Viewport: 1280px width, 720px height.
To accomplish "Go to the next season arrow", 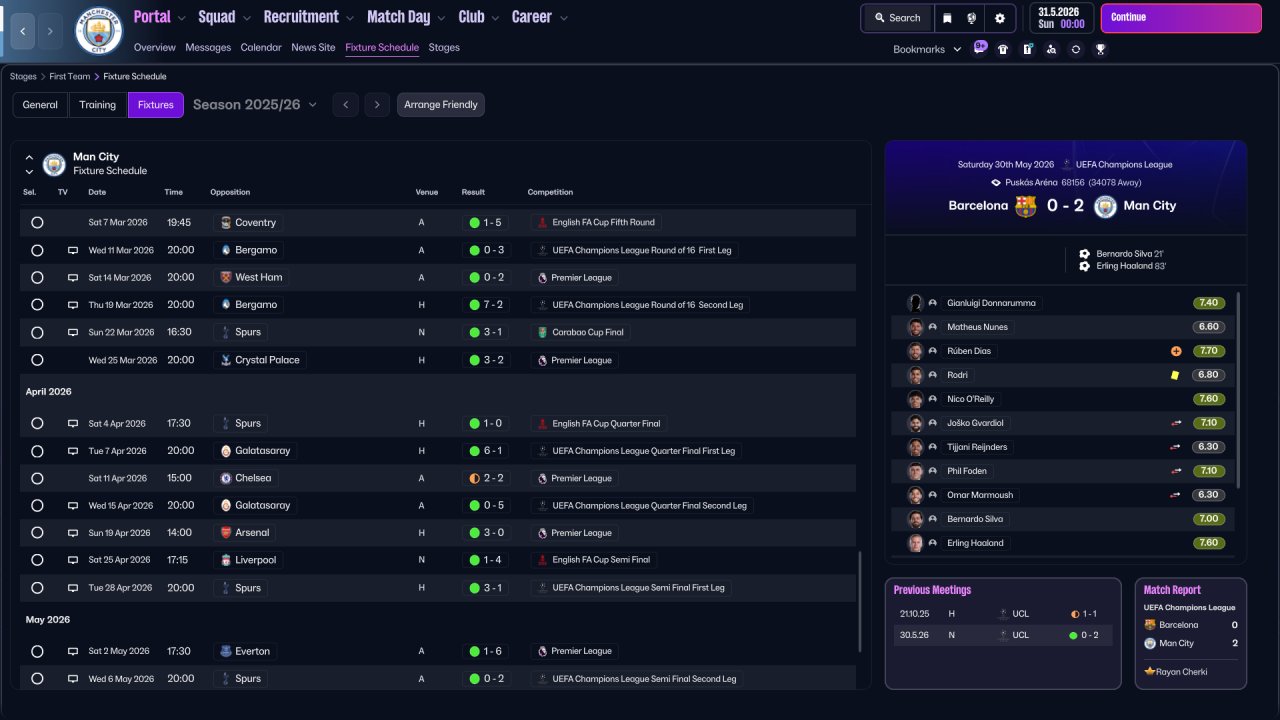I will coord(376,105).
